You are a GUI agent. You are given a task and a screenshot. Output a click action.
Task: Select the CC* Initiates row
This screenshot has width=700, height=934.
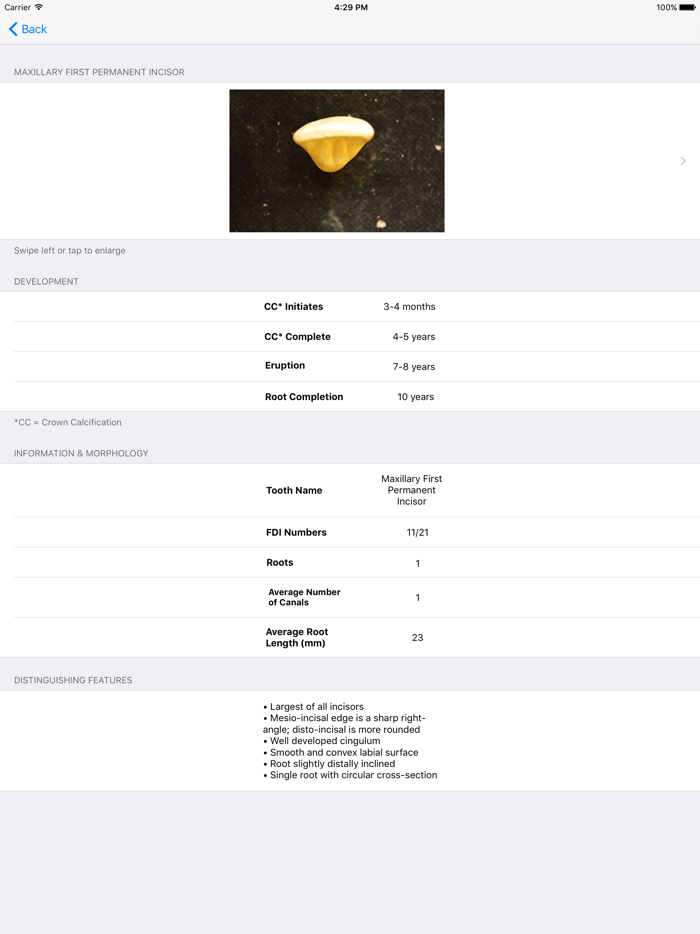[350, 306]
